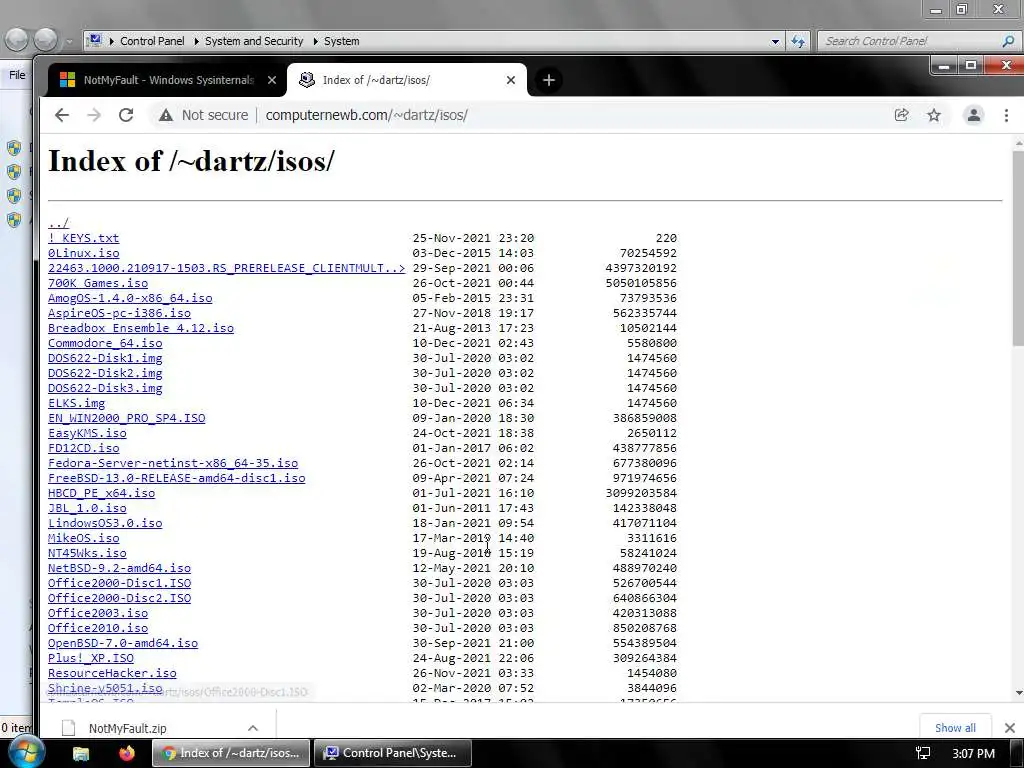
Task: Open the ! KEYS.txt file link
Action: (x=84, y=238)
